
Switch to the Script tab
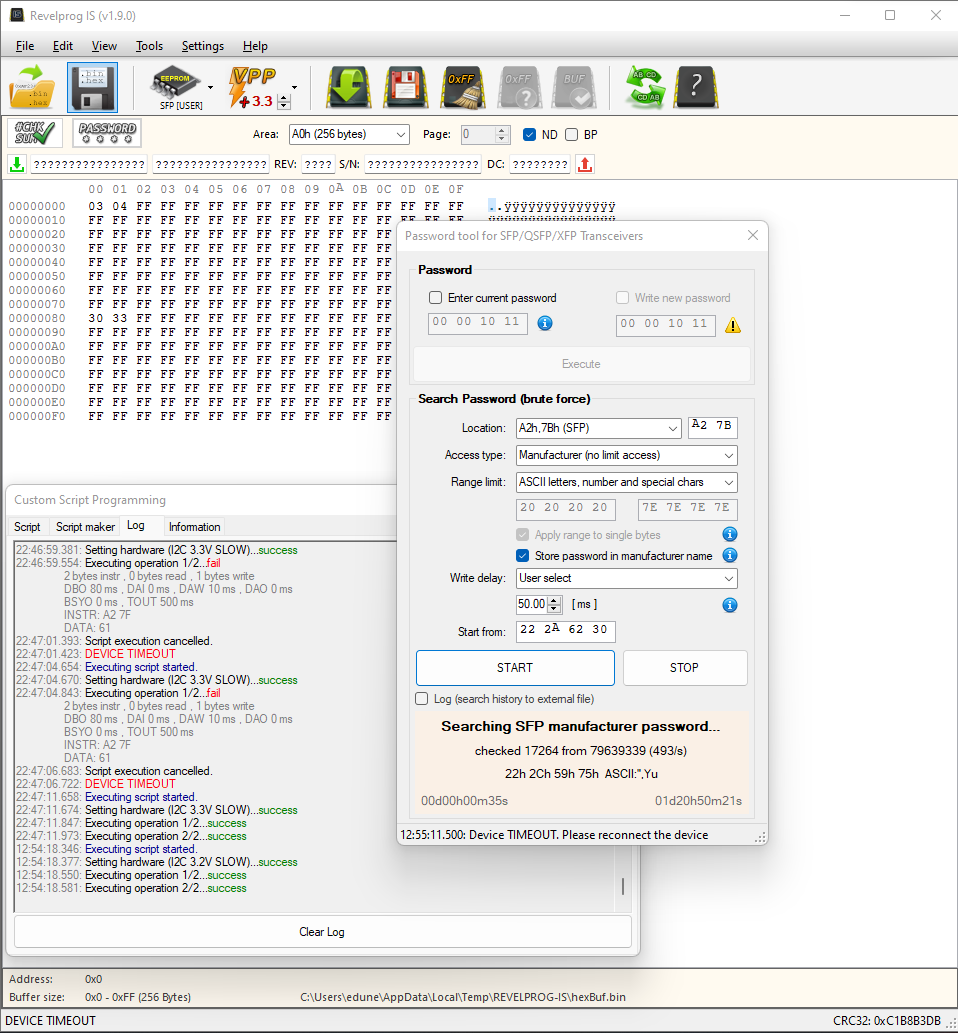(x=27, y=527)
